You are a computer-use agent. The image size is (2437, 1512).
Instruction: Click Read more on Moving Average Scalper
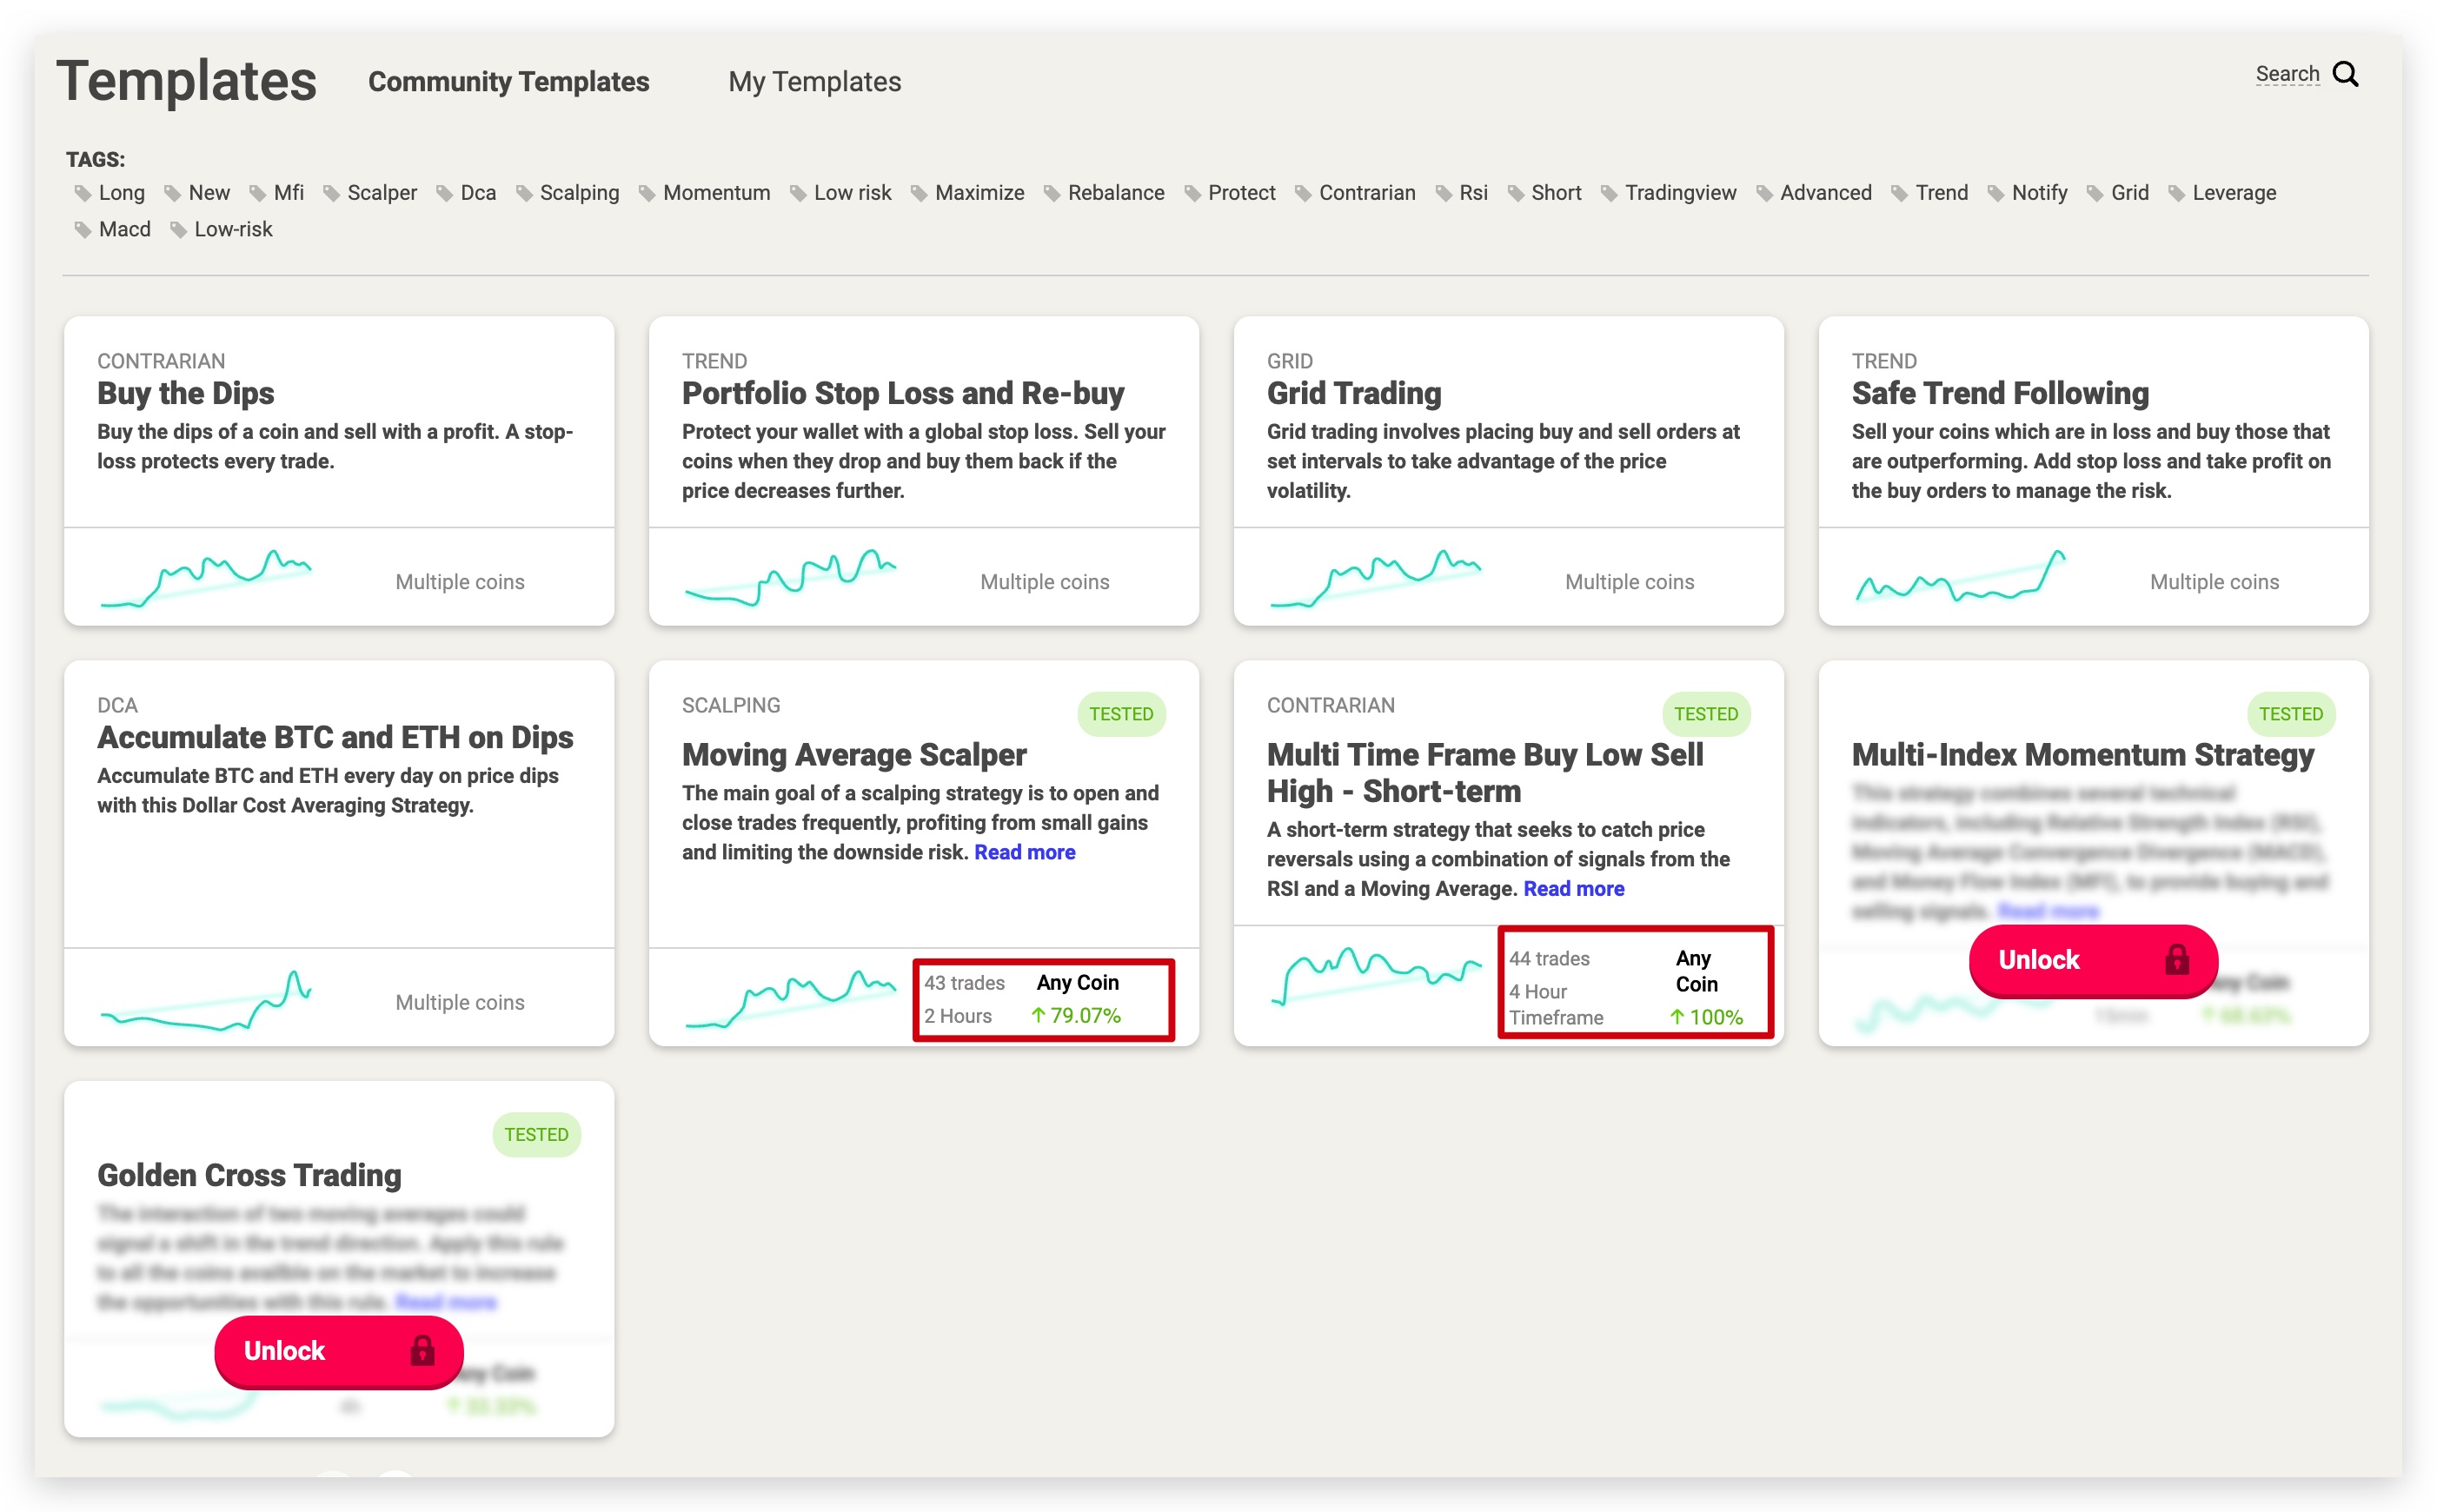[1025, 852]
